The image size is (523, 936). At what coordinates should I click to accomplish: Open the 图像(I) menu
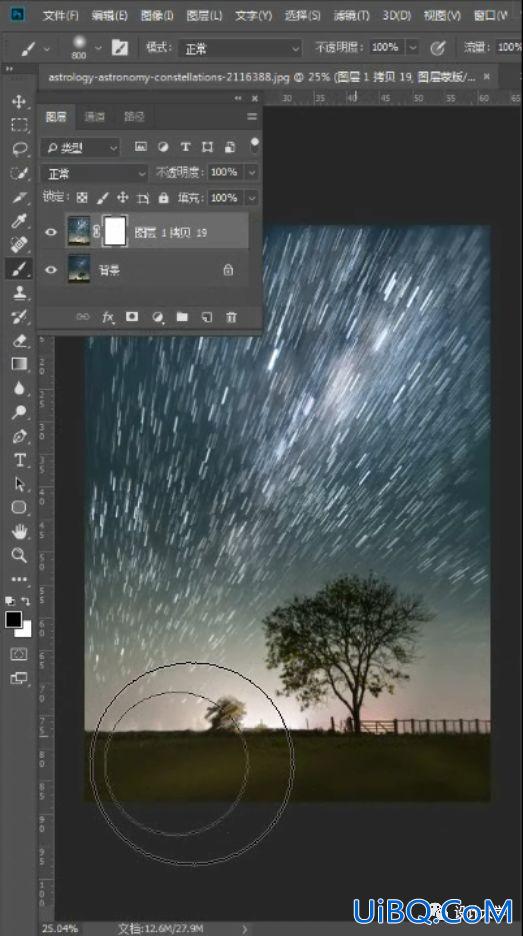(157, 15)
